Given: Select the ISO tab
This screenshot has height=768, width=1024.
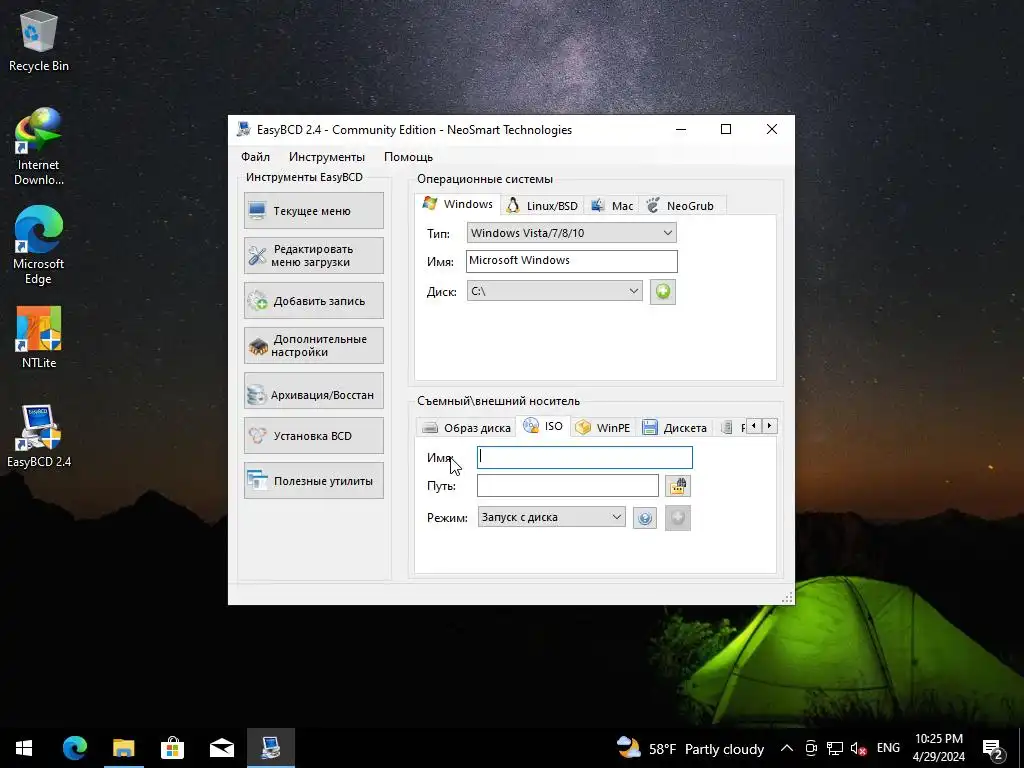Looking at the screenshot, I should coord(543,426).
